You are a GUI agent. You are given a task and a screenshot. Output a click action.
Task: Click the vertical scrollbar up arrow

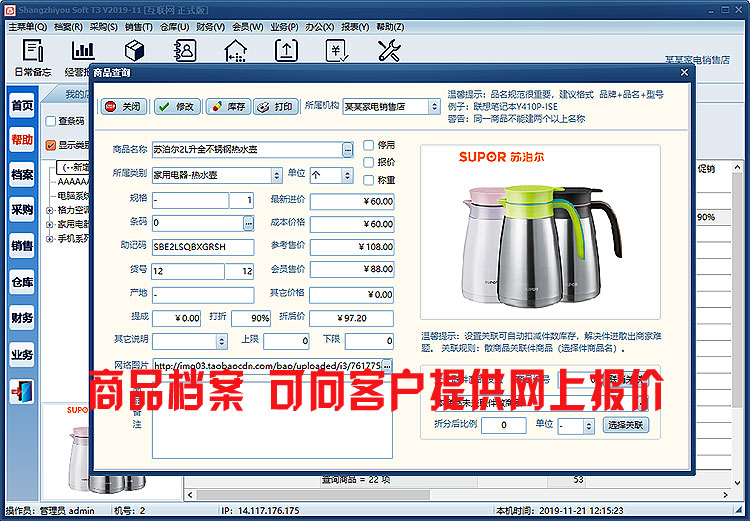click(737, 167)
